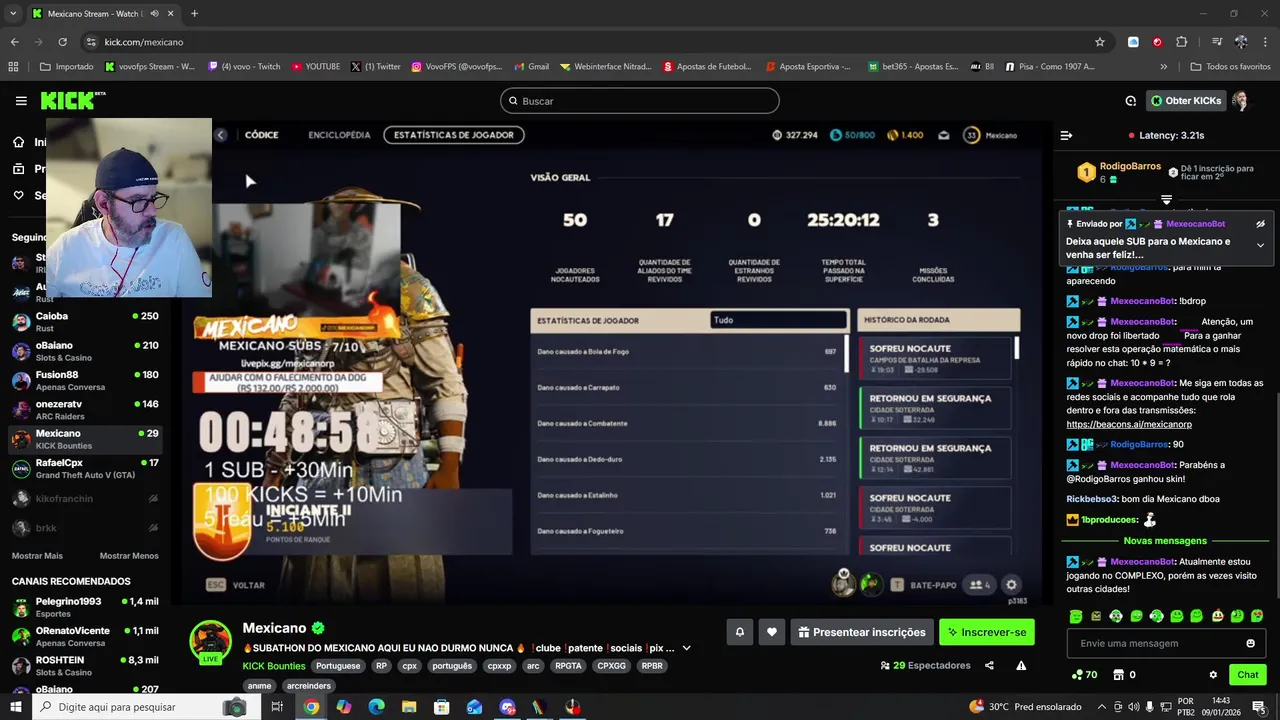Click game back arrow beside CÓDICE
The height and width of the screenshot is (720, 1280).
click(x=221, y=135)
